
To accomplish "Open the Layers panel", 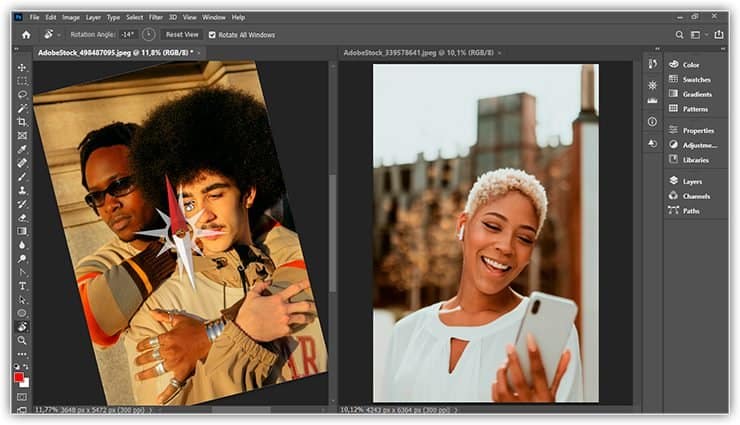I will click(691, 181).
